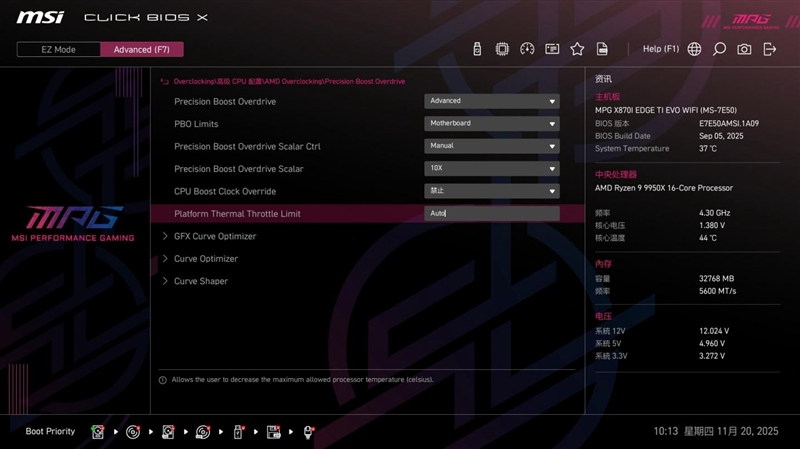The width and height of the screenshot is (800, 449).
Task: Click motherboard name MPG X870I EDGE TI EVO WIFI
Action: (666, 110)
